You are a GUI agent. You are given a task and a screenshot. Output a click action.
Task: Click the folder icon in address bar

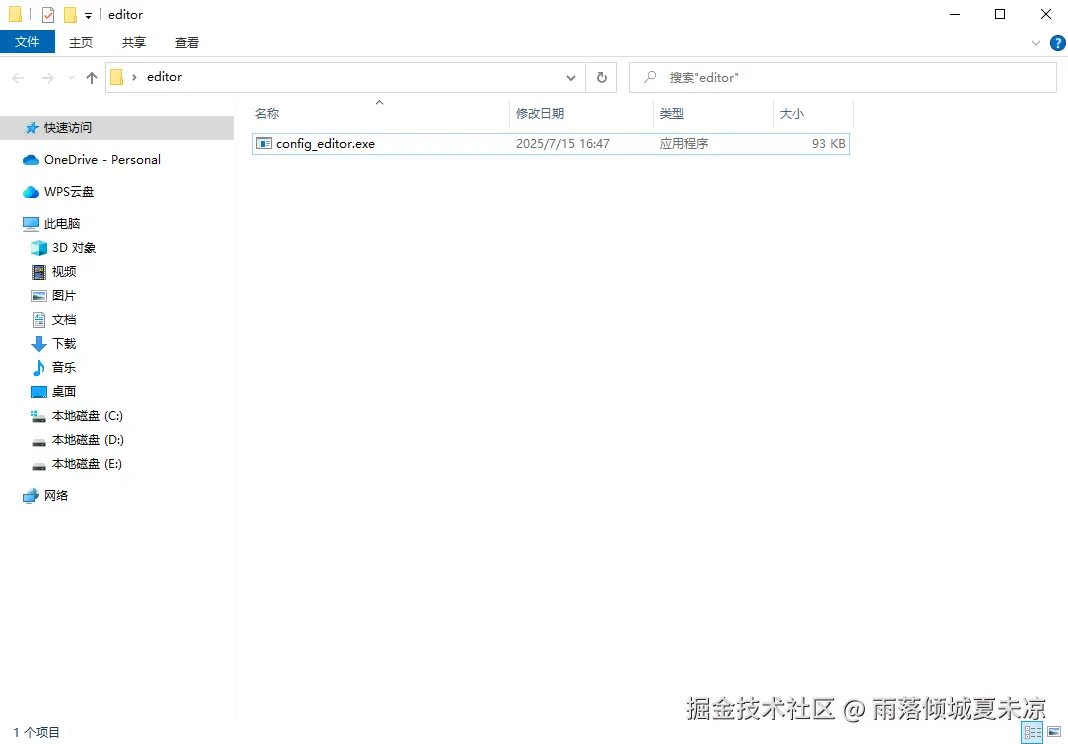pyautogui.click(x=116, y=77)
